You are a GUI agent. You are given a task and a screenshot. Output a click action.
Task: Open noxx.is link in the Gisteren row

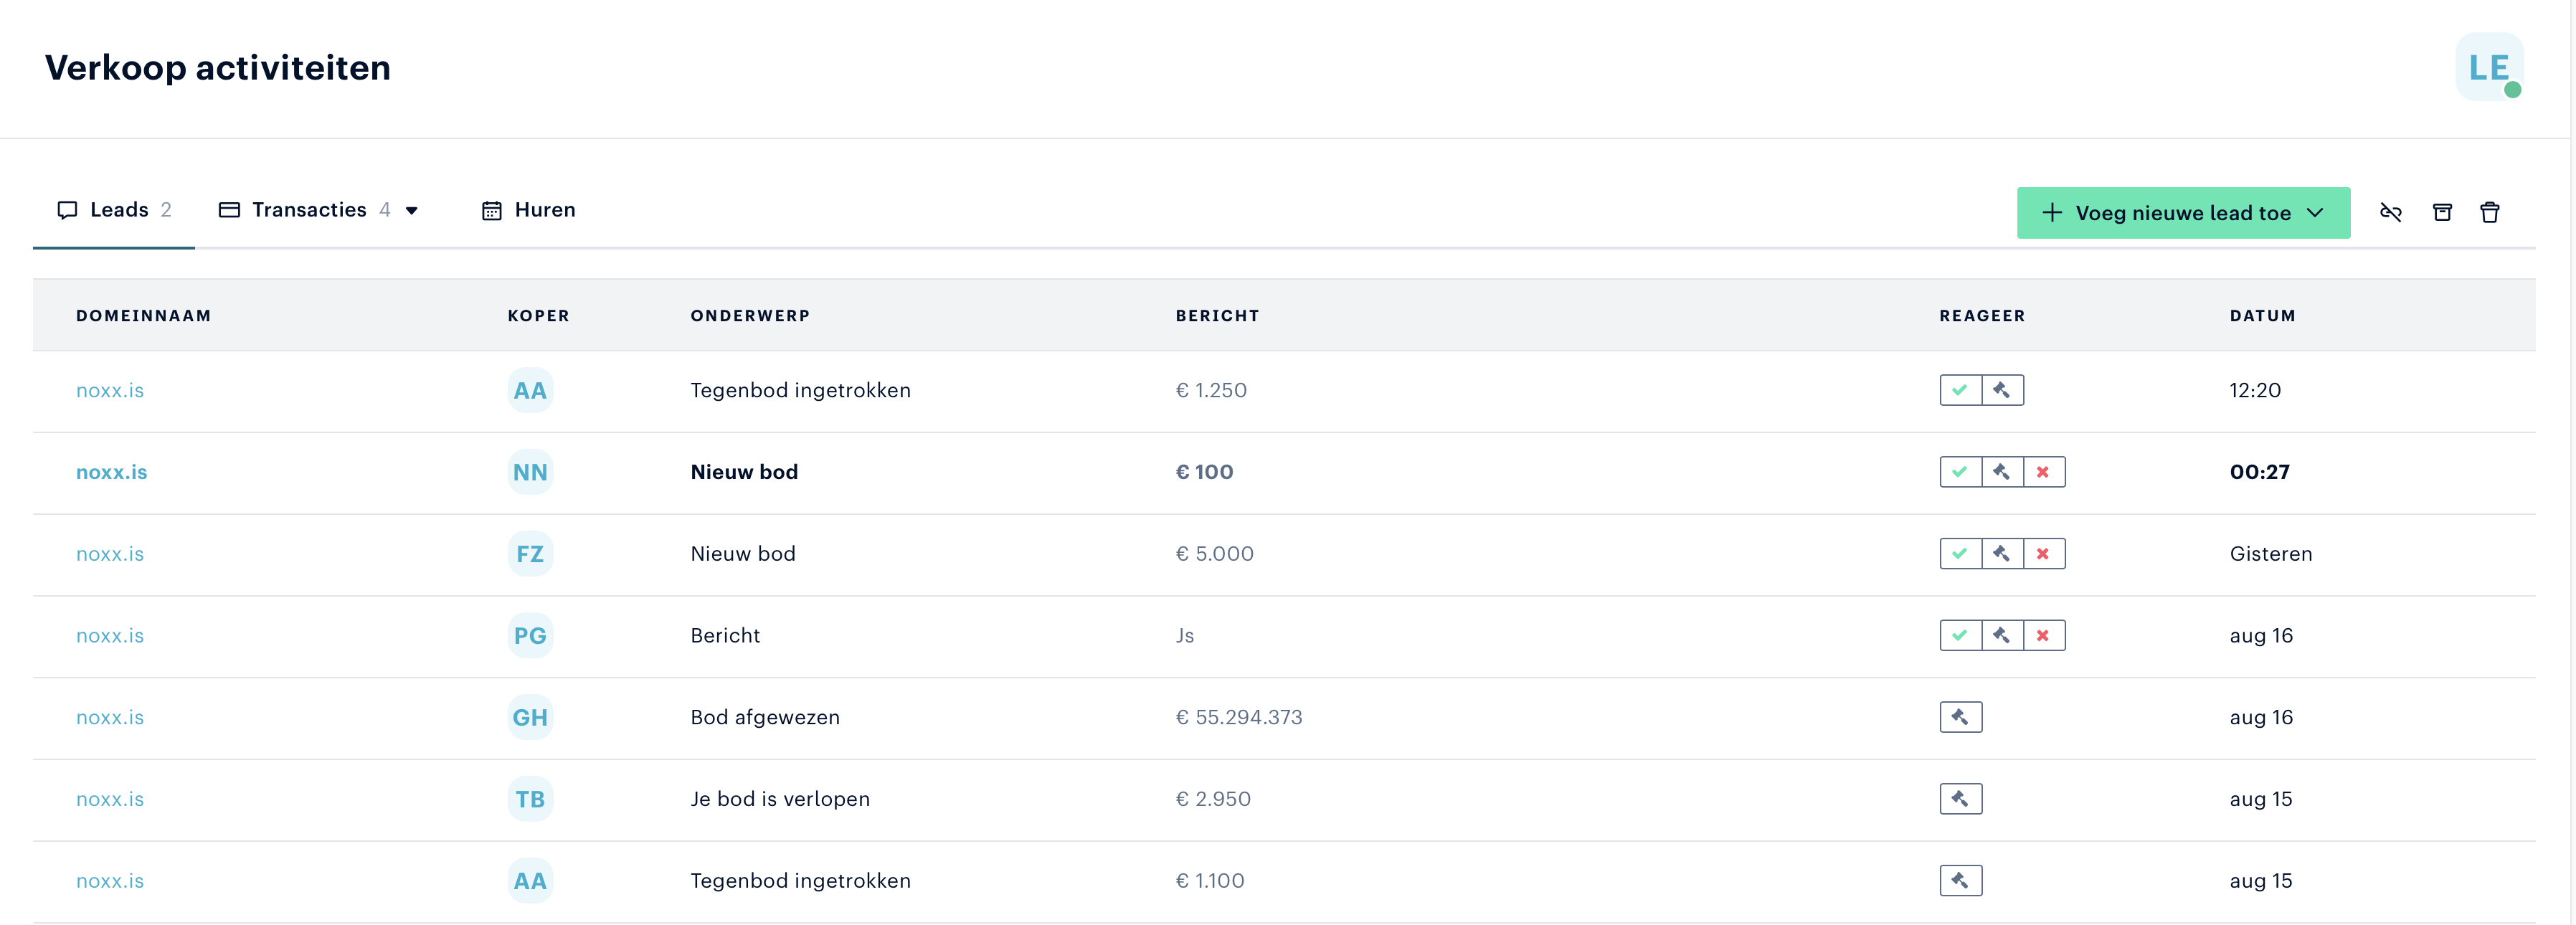point(110,554)
